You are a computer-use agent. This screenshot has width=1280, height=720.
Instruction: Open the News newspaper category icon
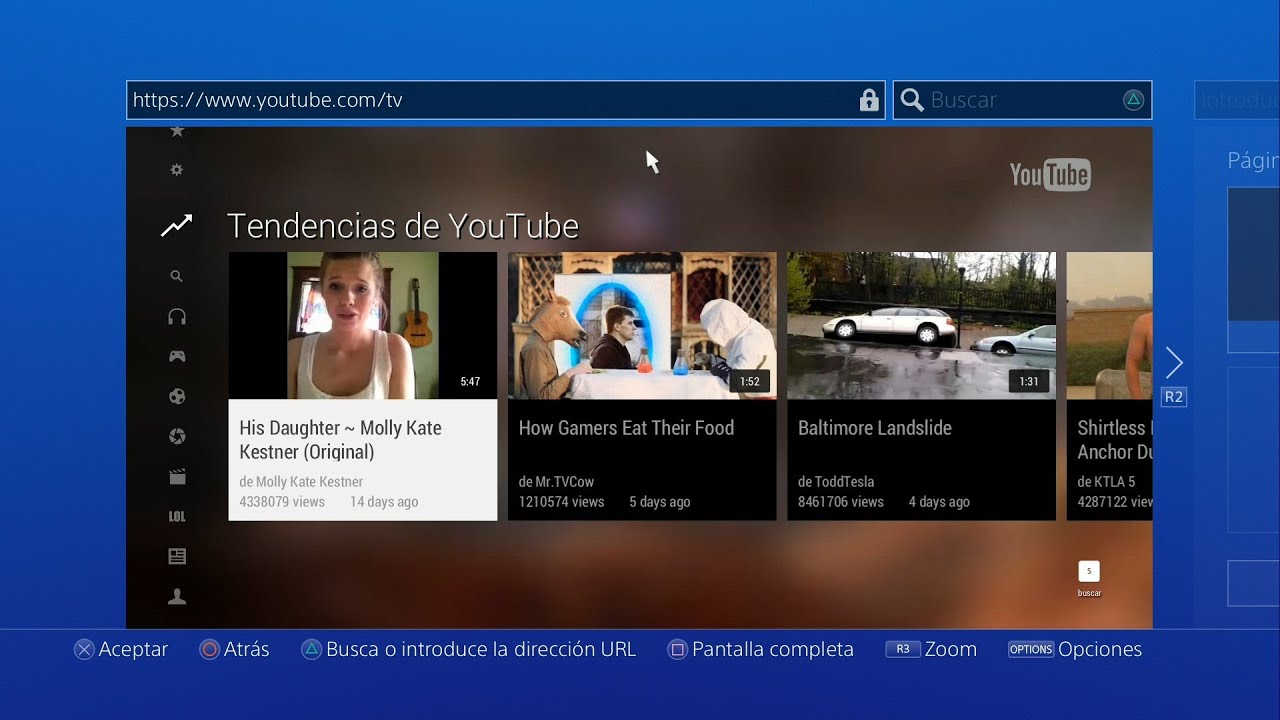(177, 556)
